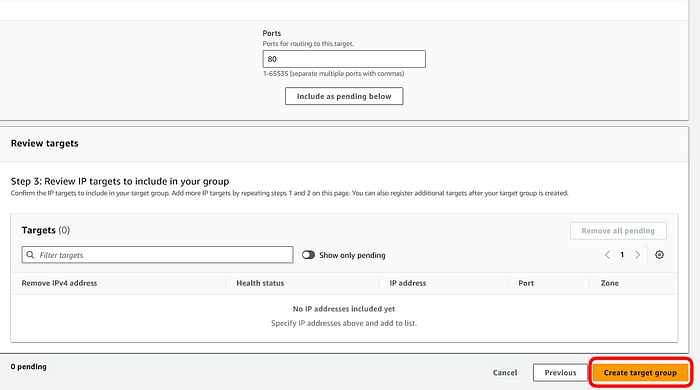Click the magnifier icon in Filter targets
Image resolution: width=700 pixels, height=390 pixels.
[30, 255]
